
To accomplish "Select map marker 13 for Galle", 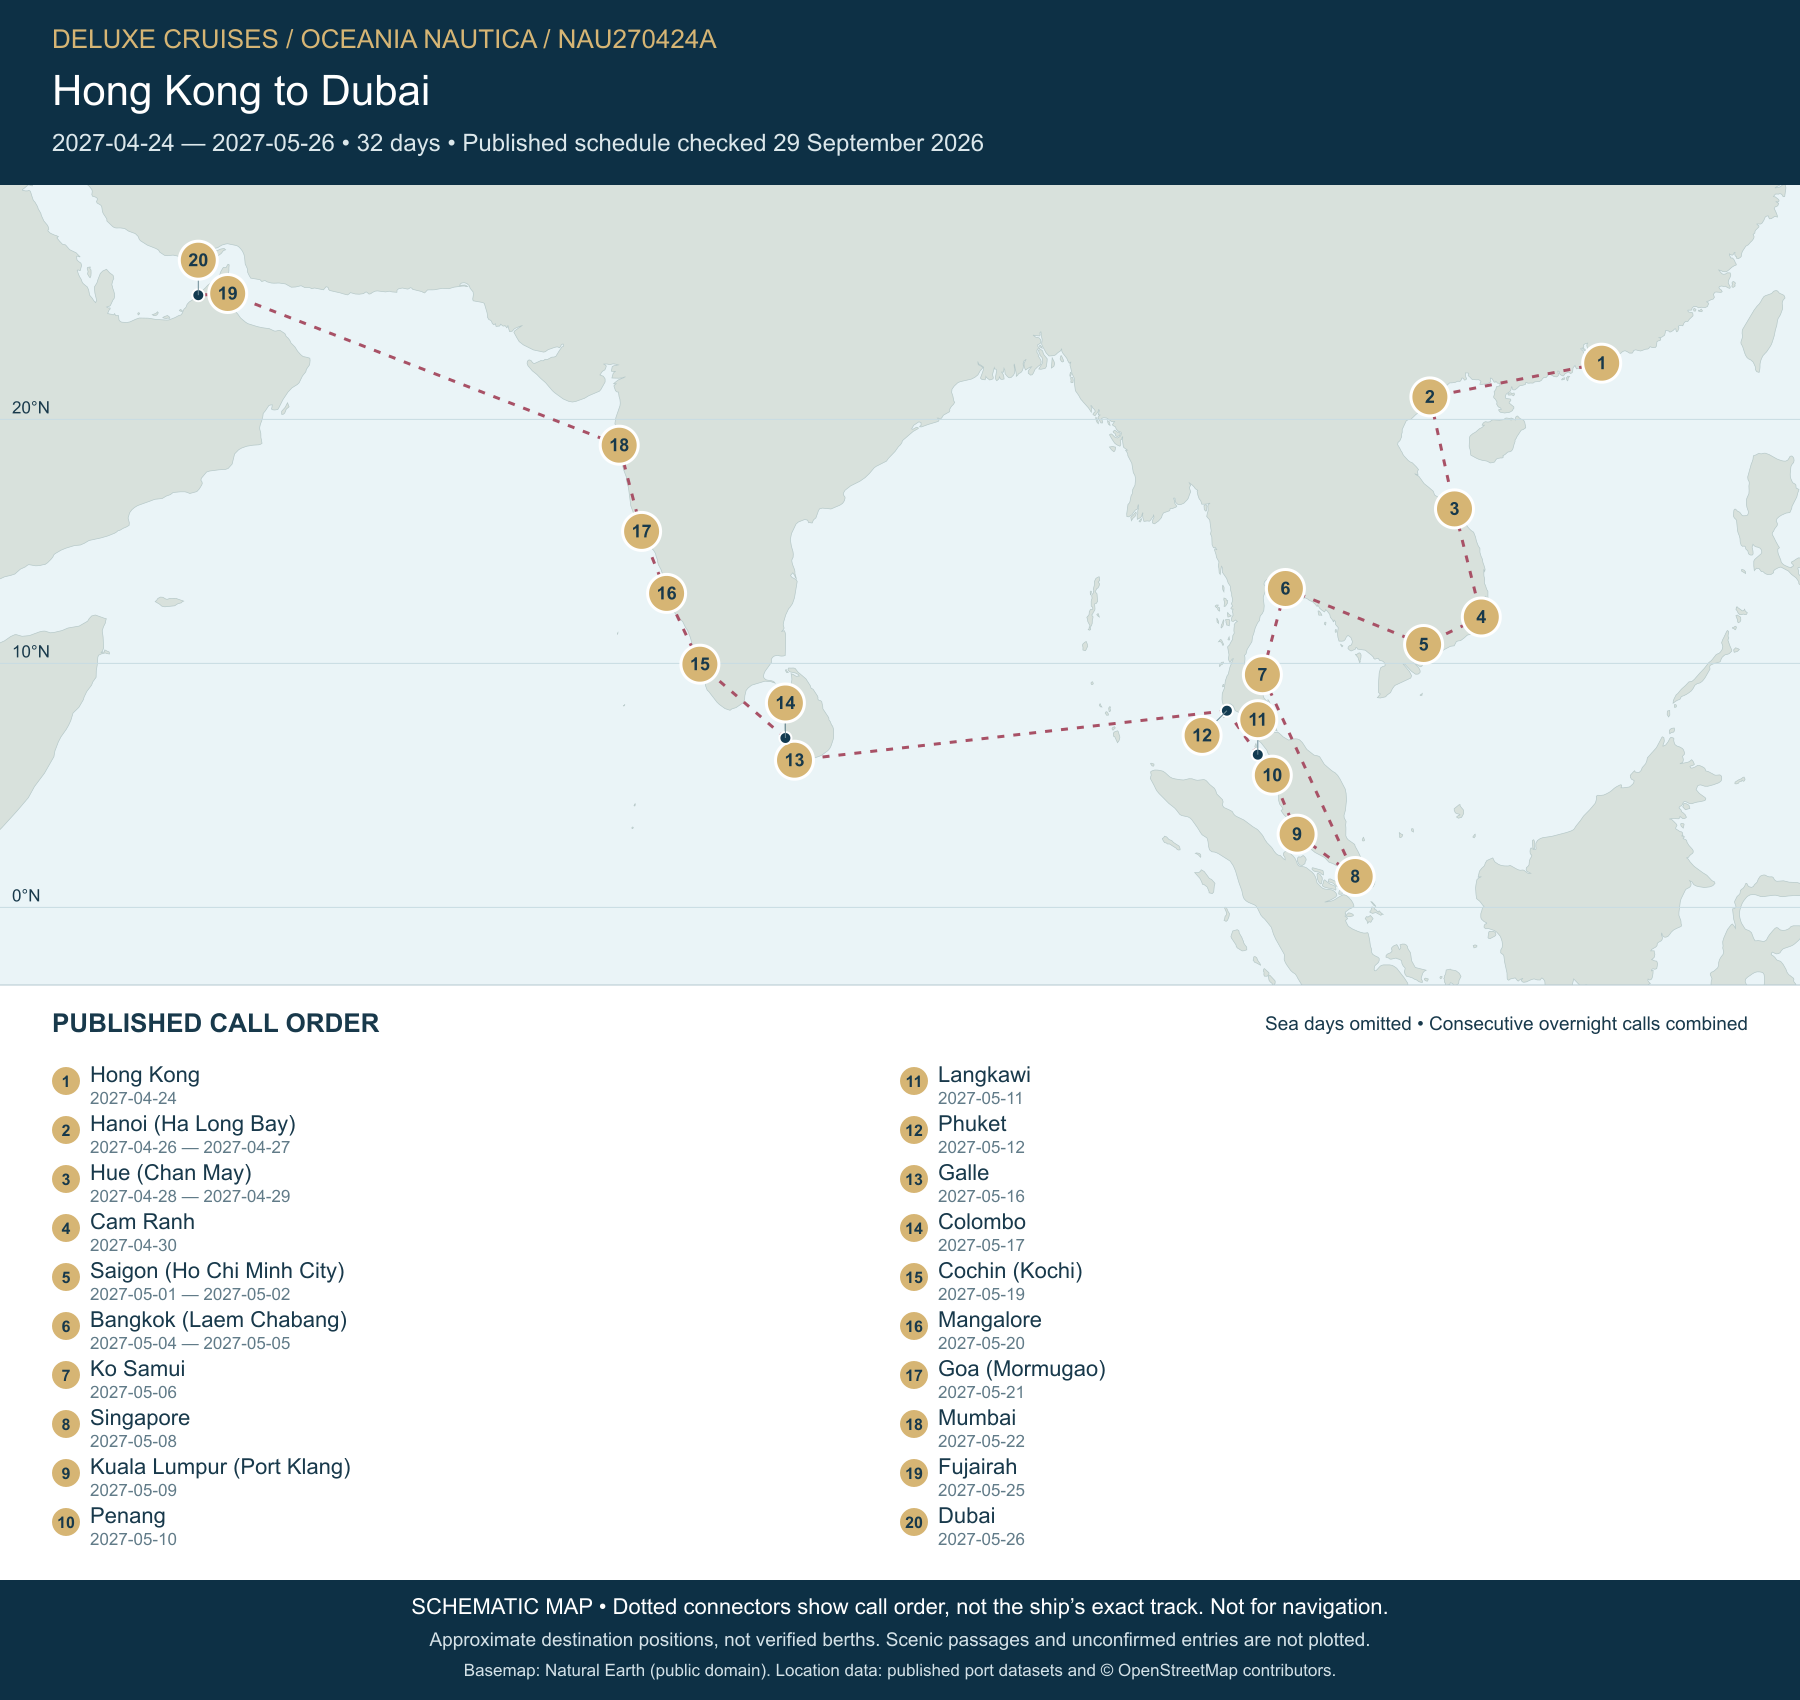I will coord(794,760).
